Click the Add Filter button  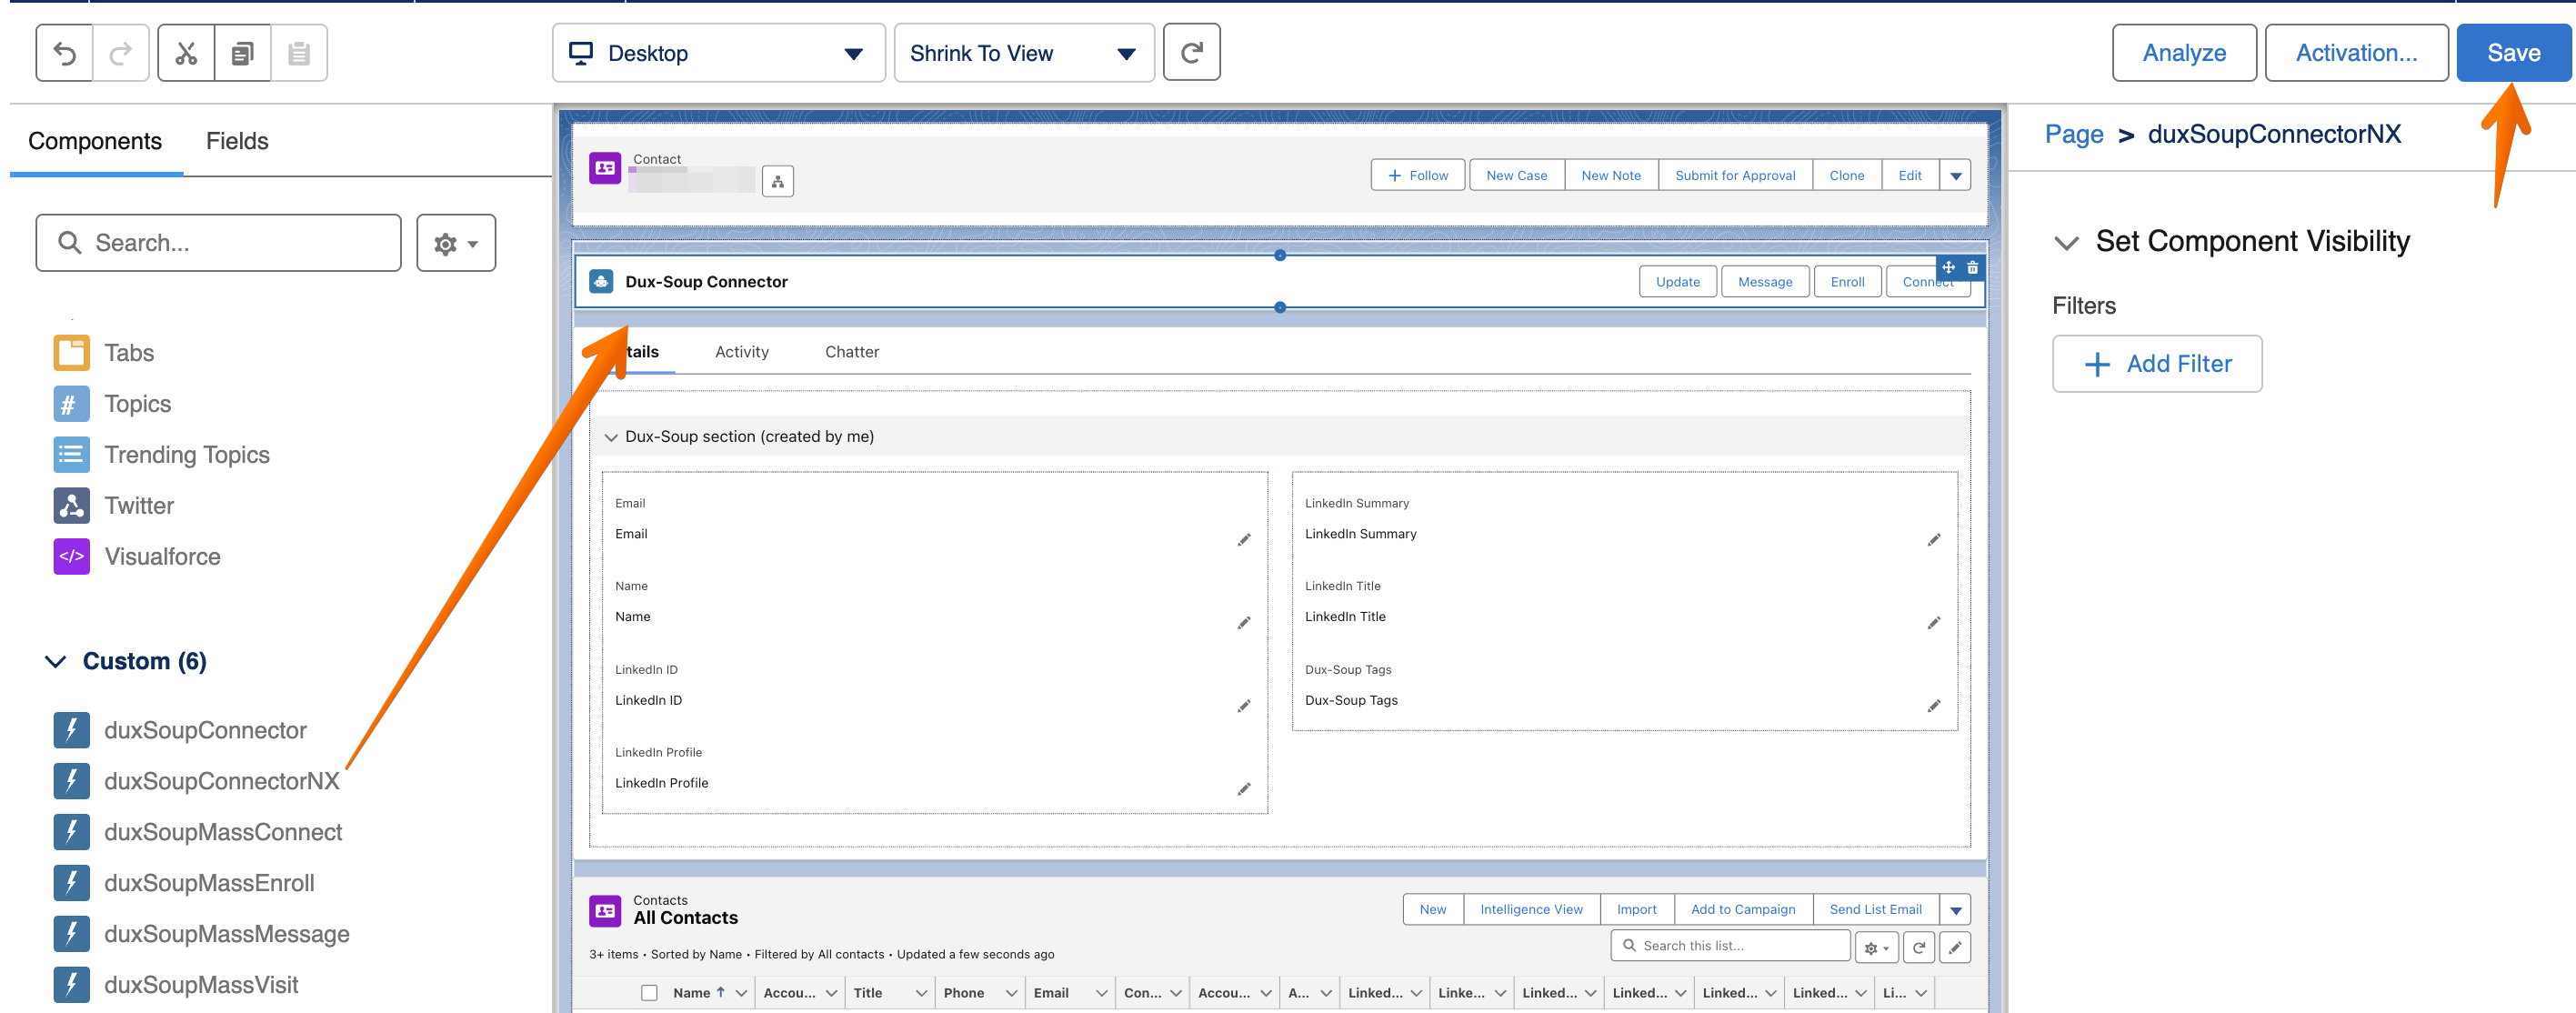tap(2157, 364)
